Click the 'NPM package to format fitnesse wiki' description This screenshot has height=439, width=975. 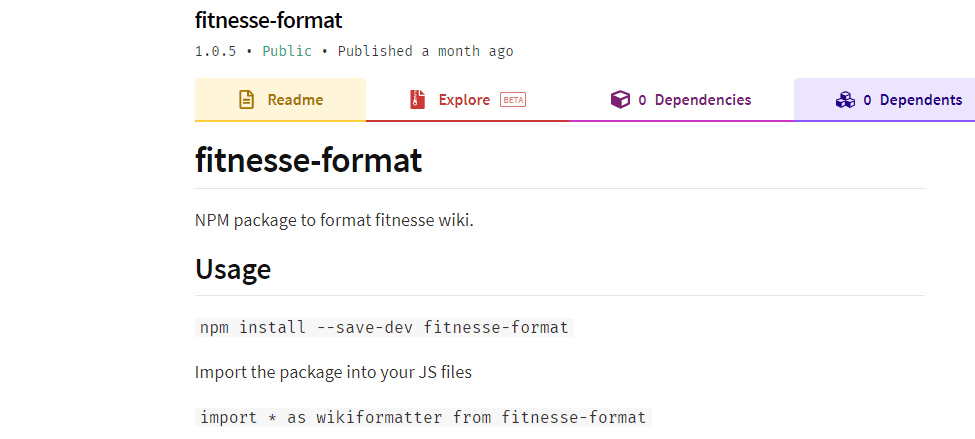point(334,221)
